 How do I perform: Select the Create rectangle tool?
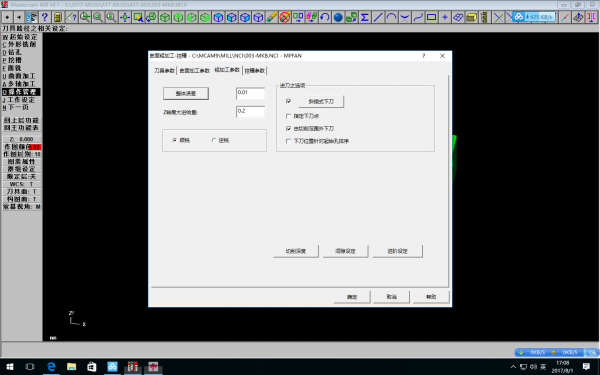[x=432, y=17]
